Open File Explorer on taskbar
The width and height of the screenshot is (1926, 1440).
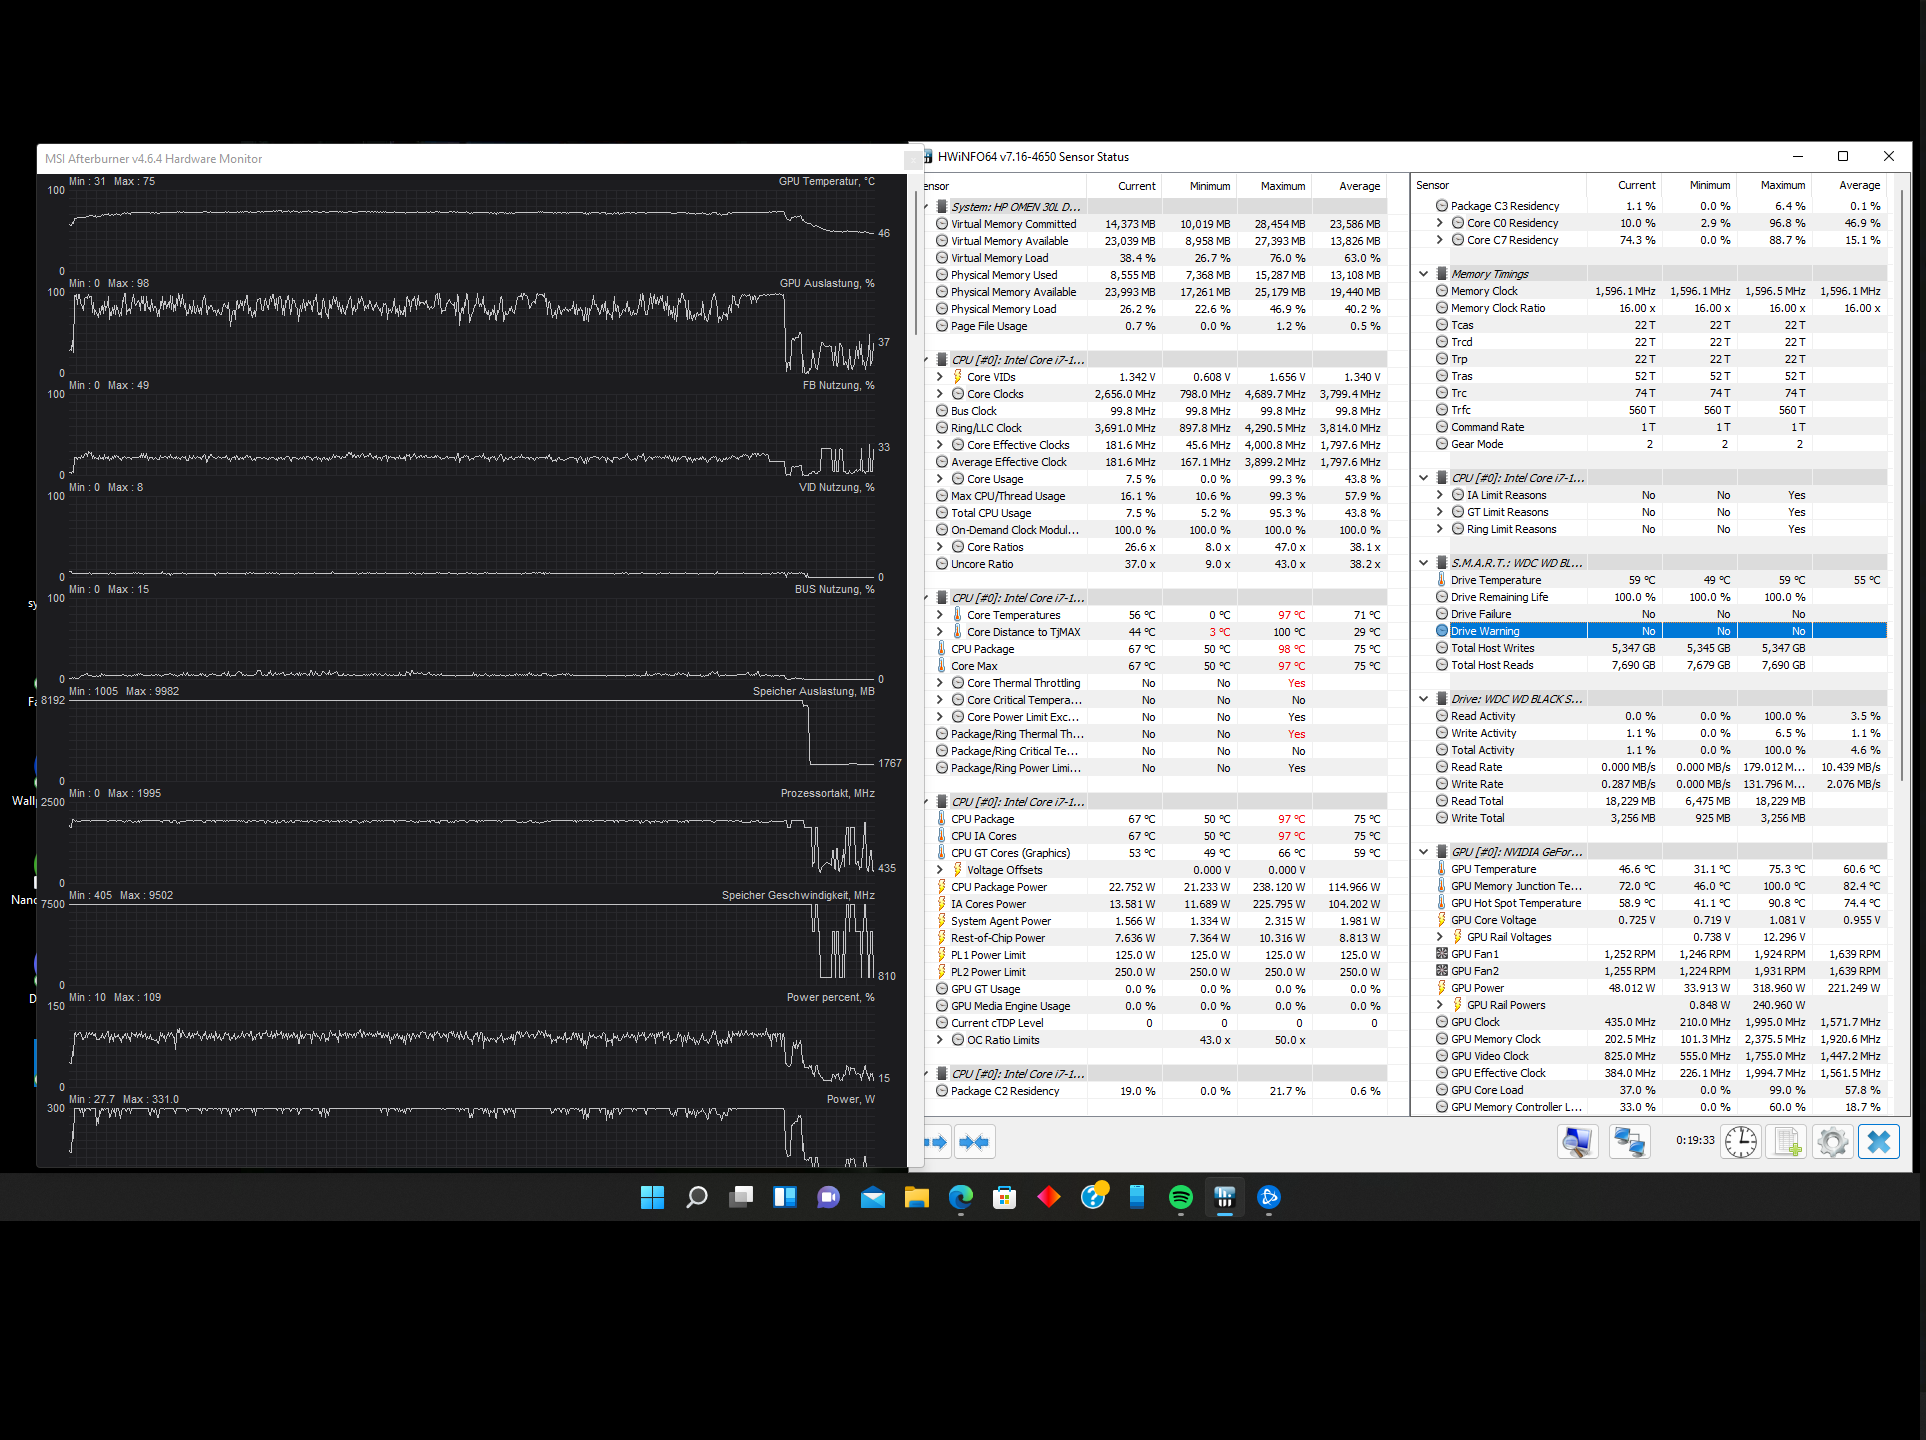pyautogui.click(x=917, y=1197)
